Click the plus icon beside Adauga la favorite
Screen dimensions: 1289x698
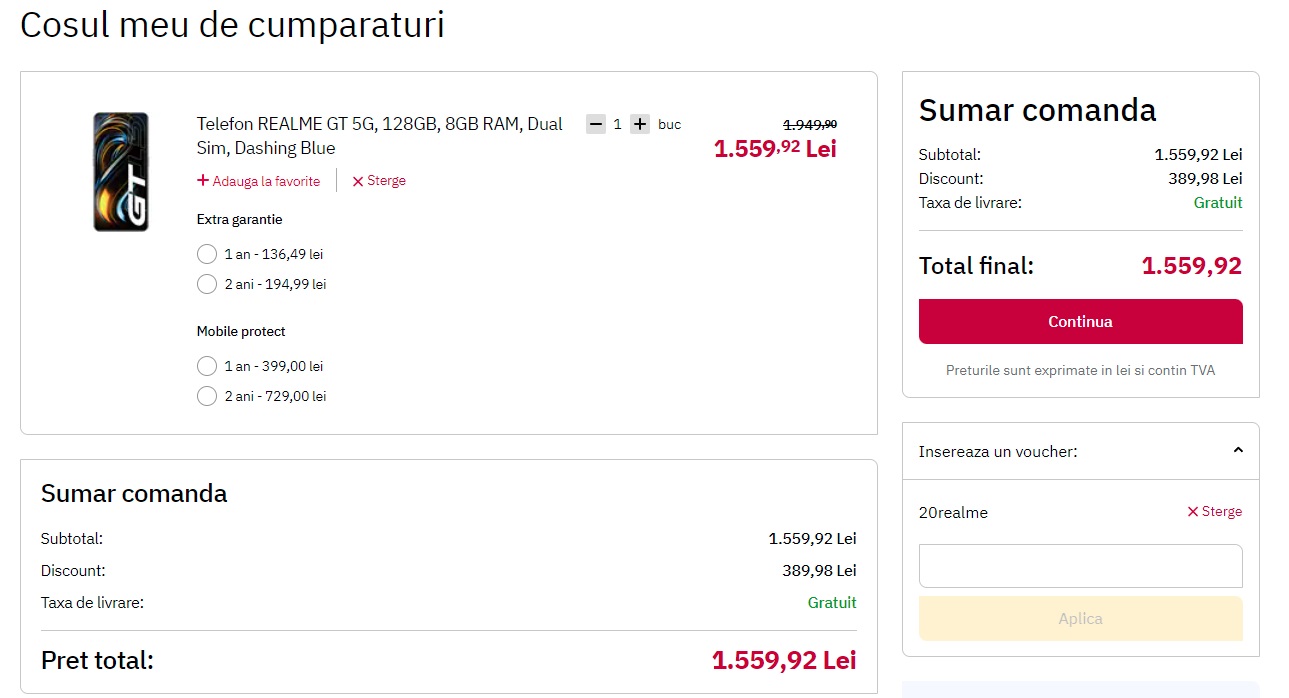click(203, 181)
